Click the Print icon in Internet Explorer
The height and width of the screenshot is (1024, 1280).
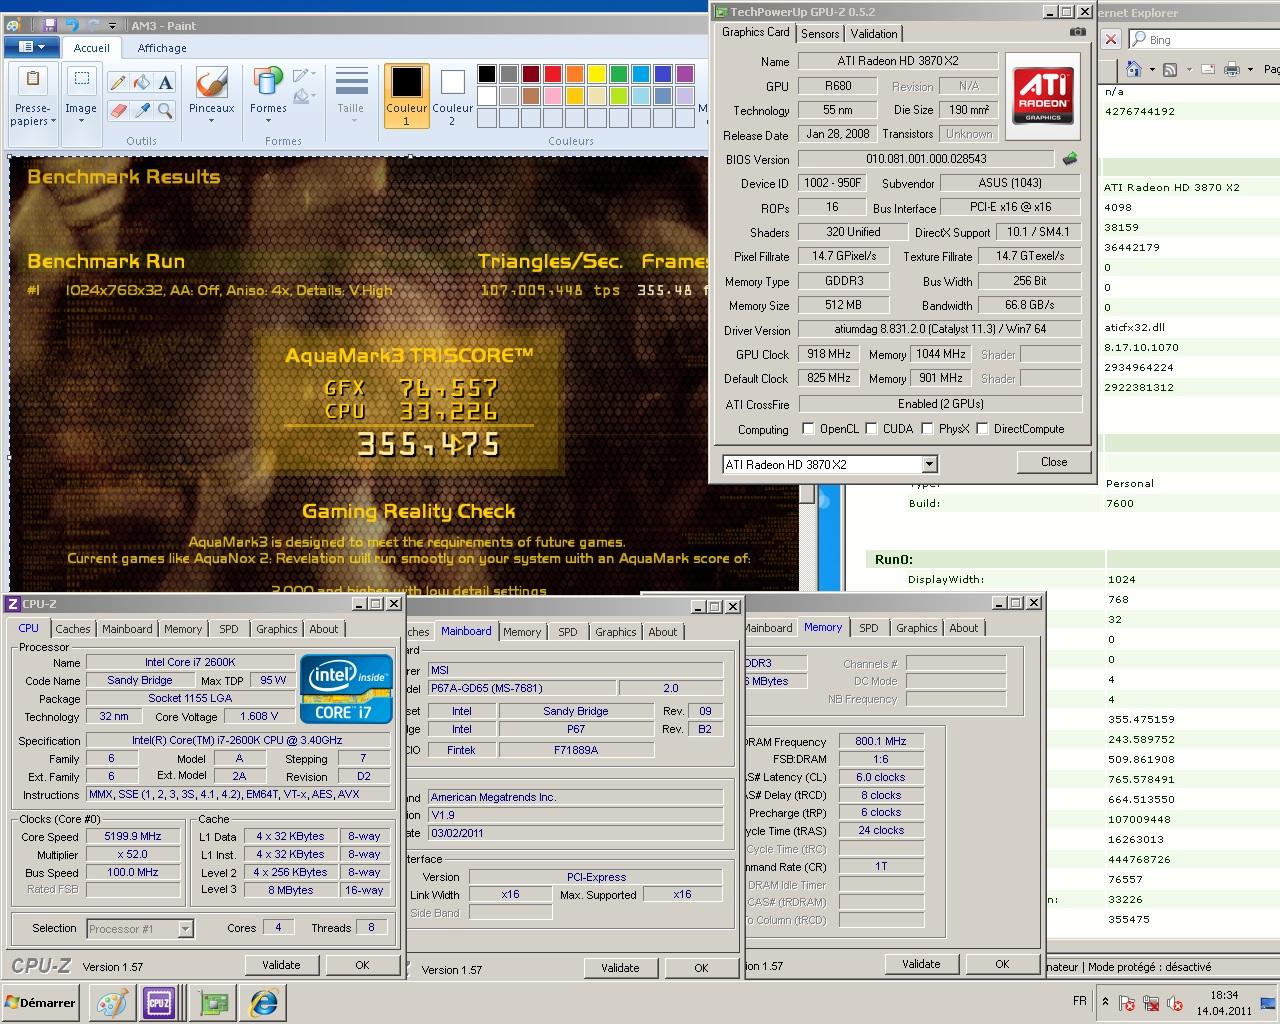[x=1232, y=69]
